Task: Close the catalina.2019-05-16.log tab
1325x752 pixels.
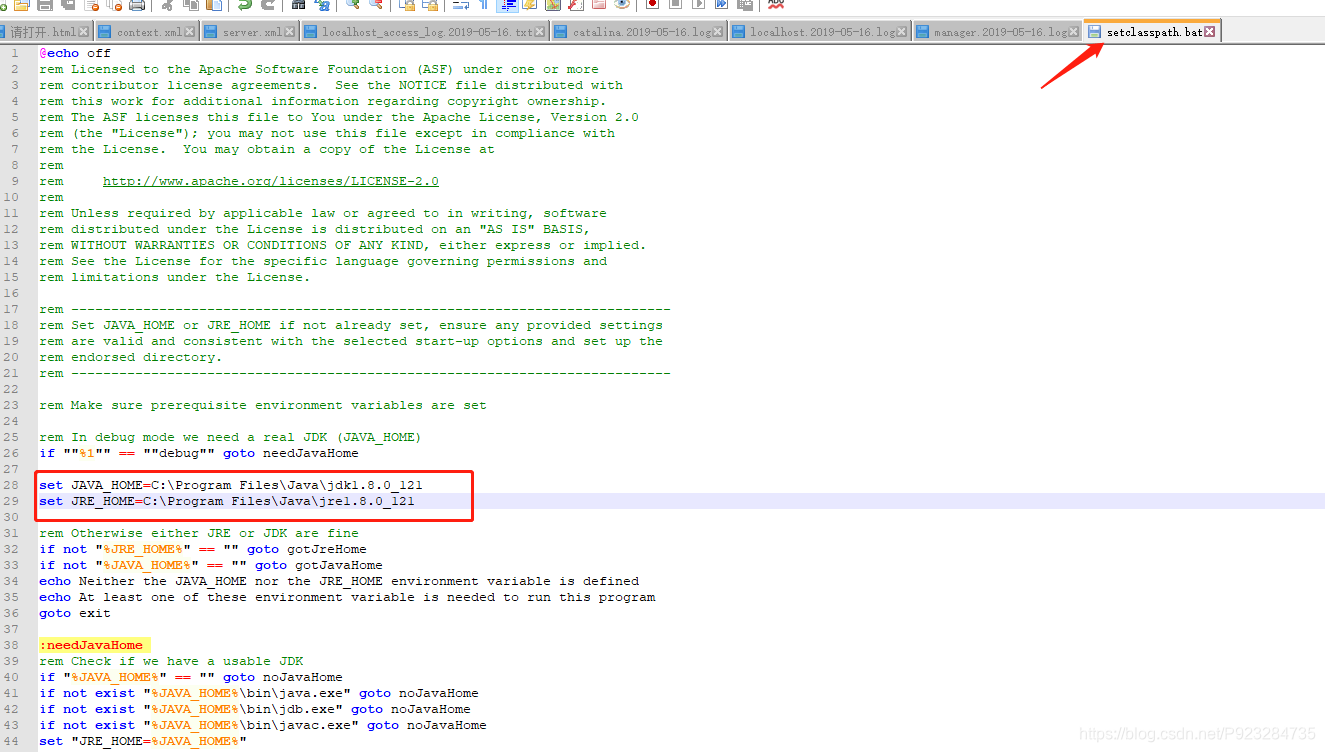Action: pyautogui.click(x=718, y=32)
